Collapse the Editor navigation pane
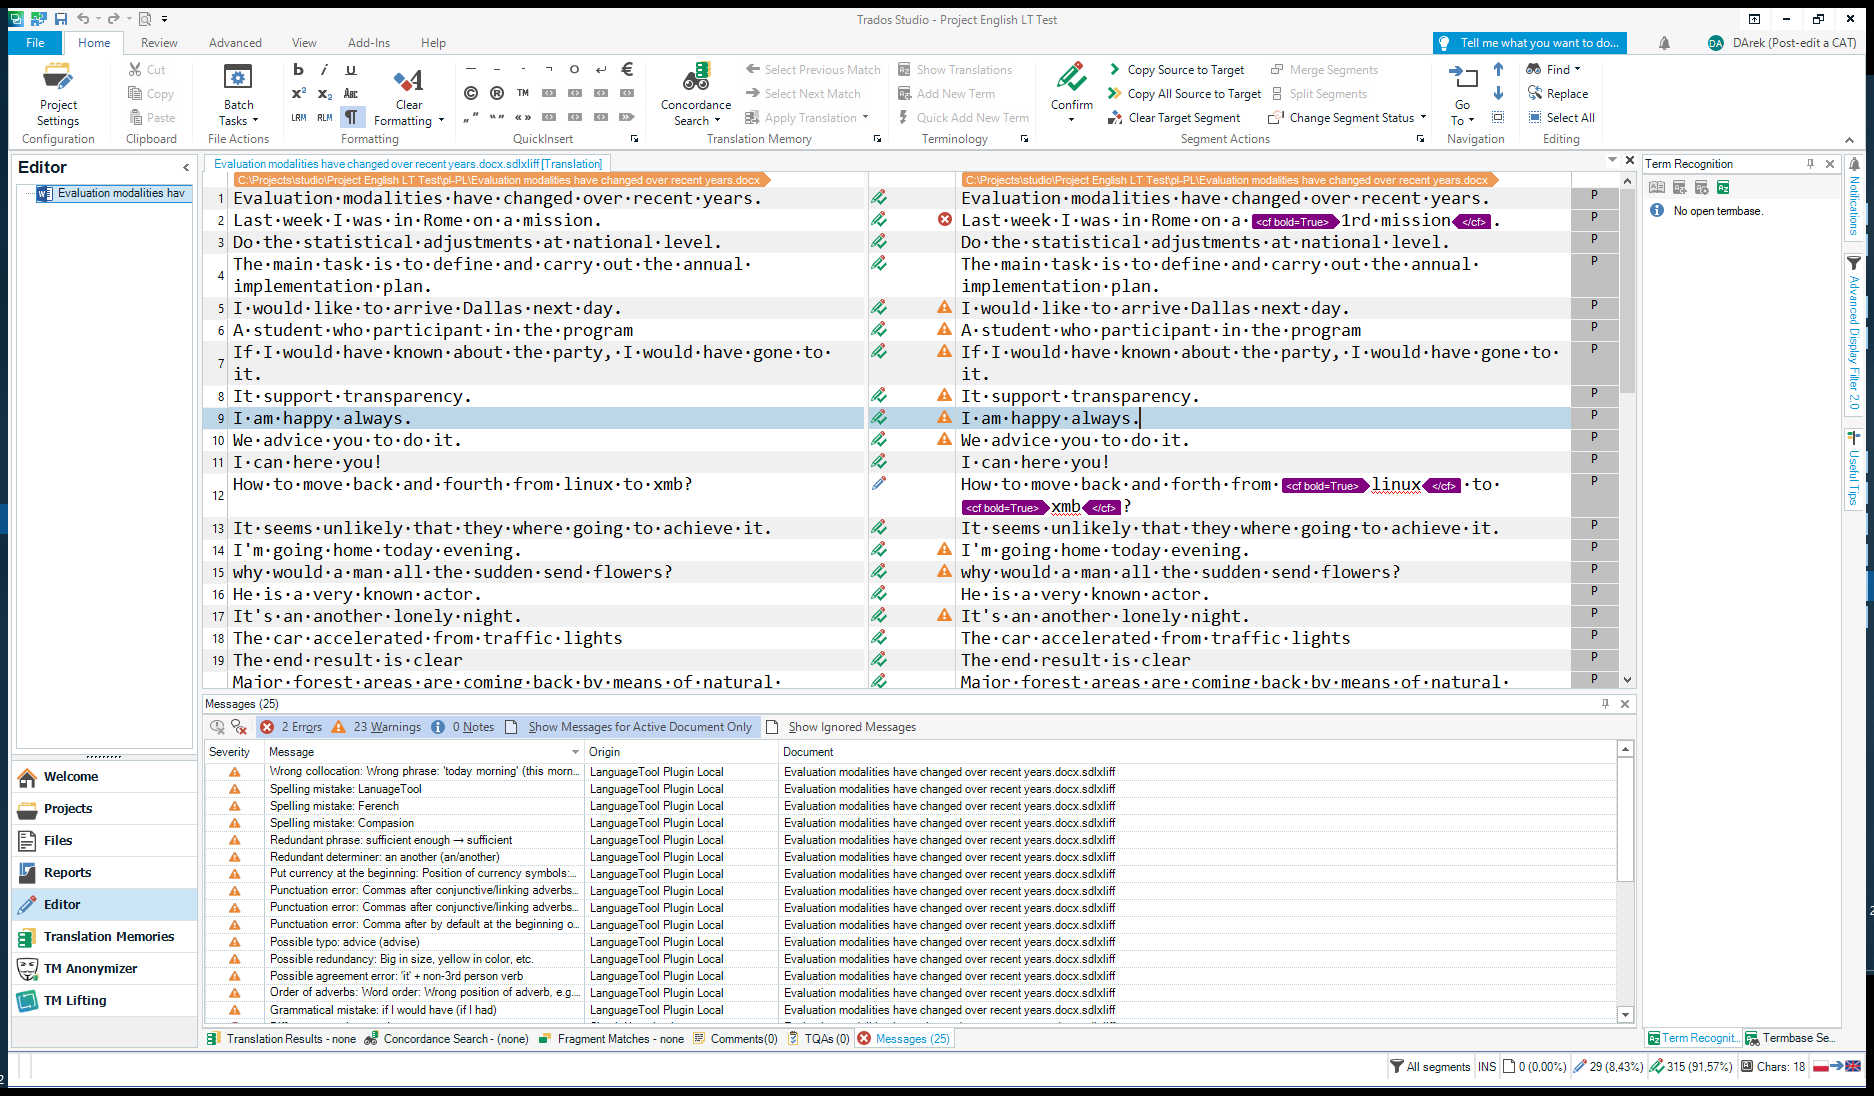Image resolution: width=1874 pixels, height=1096 pixels. 186,168
